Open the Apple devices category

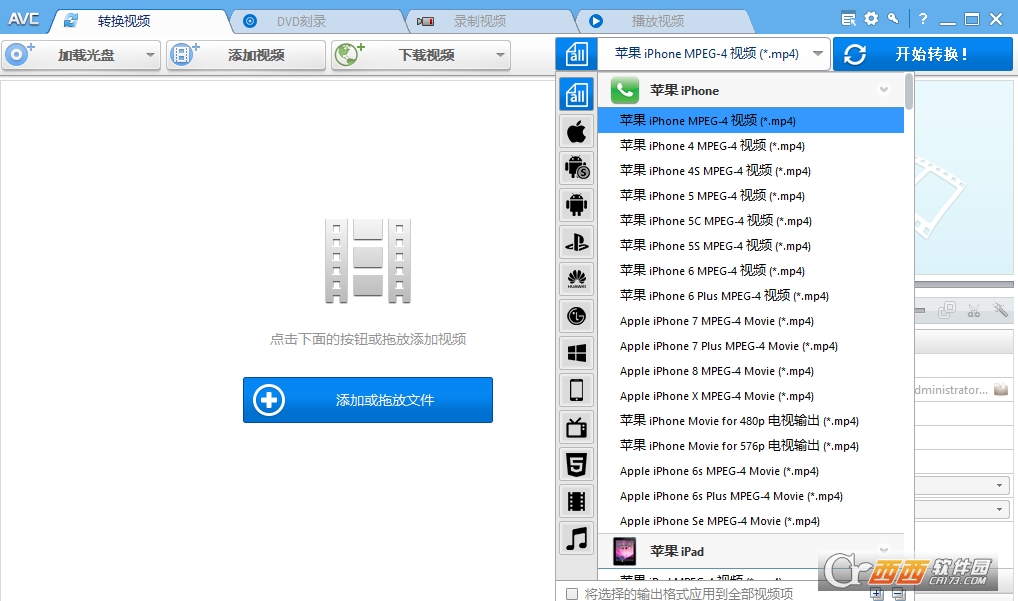(x=577, y=132)
